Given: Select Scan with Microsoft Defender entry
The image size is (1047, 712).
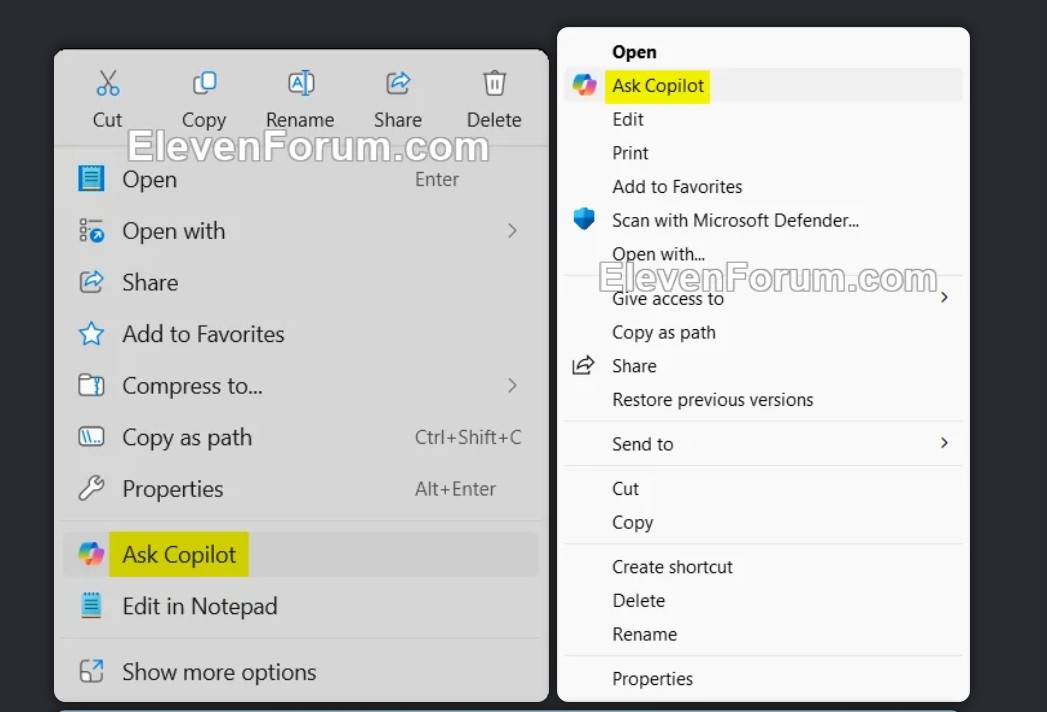Looking at the screenshot, I should click(x=735, y=220).
